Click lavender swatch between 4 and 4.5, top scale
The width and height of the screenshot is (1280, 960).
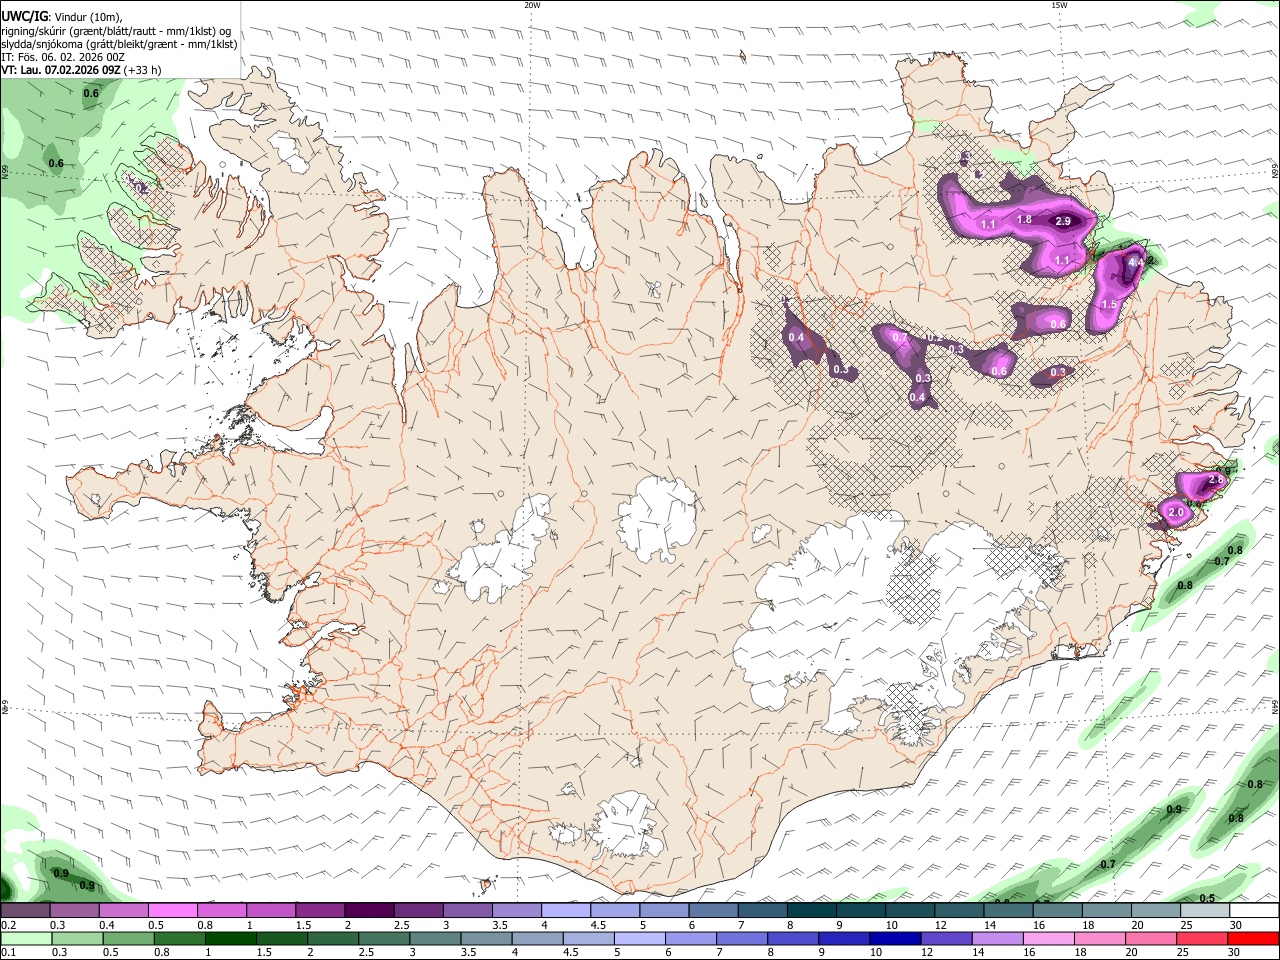tap(564, 911)
